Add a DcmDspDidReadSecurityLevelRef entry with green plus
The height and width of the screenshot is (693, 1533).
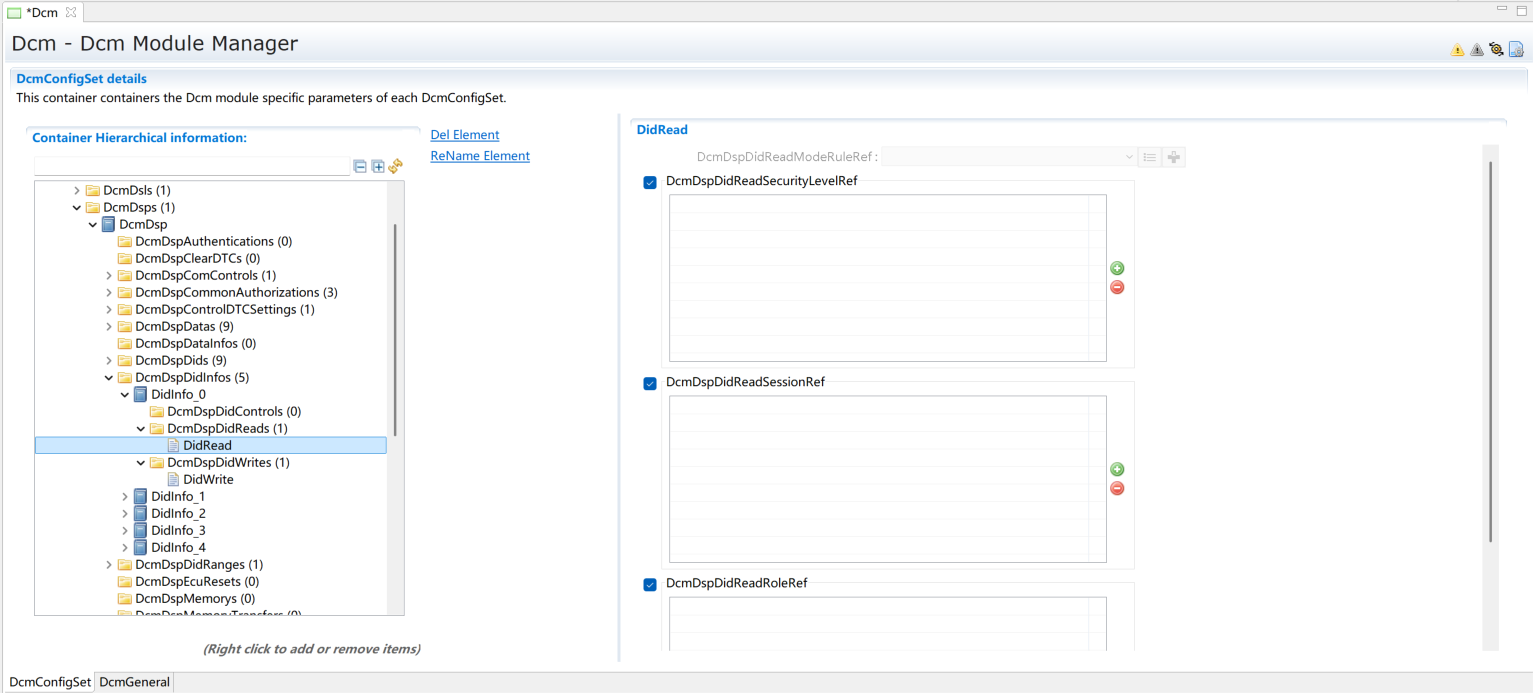(x=1117, y=268)
